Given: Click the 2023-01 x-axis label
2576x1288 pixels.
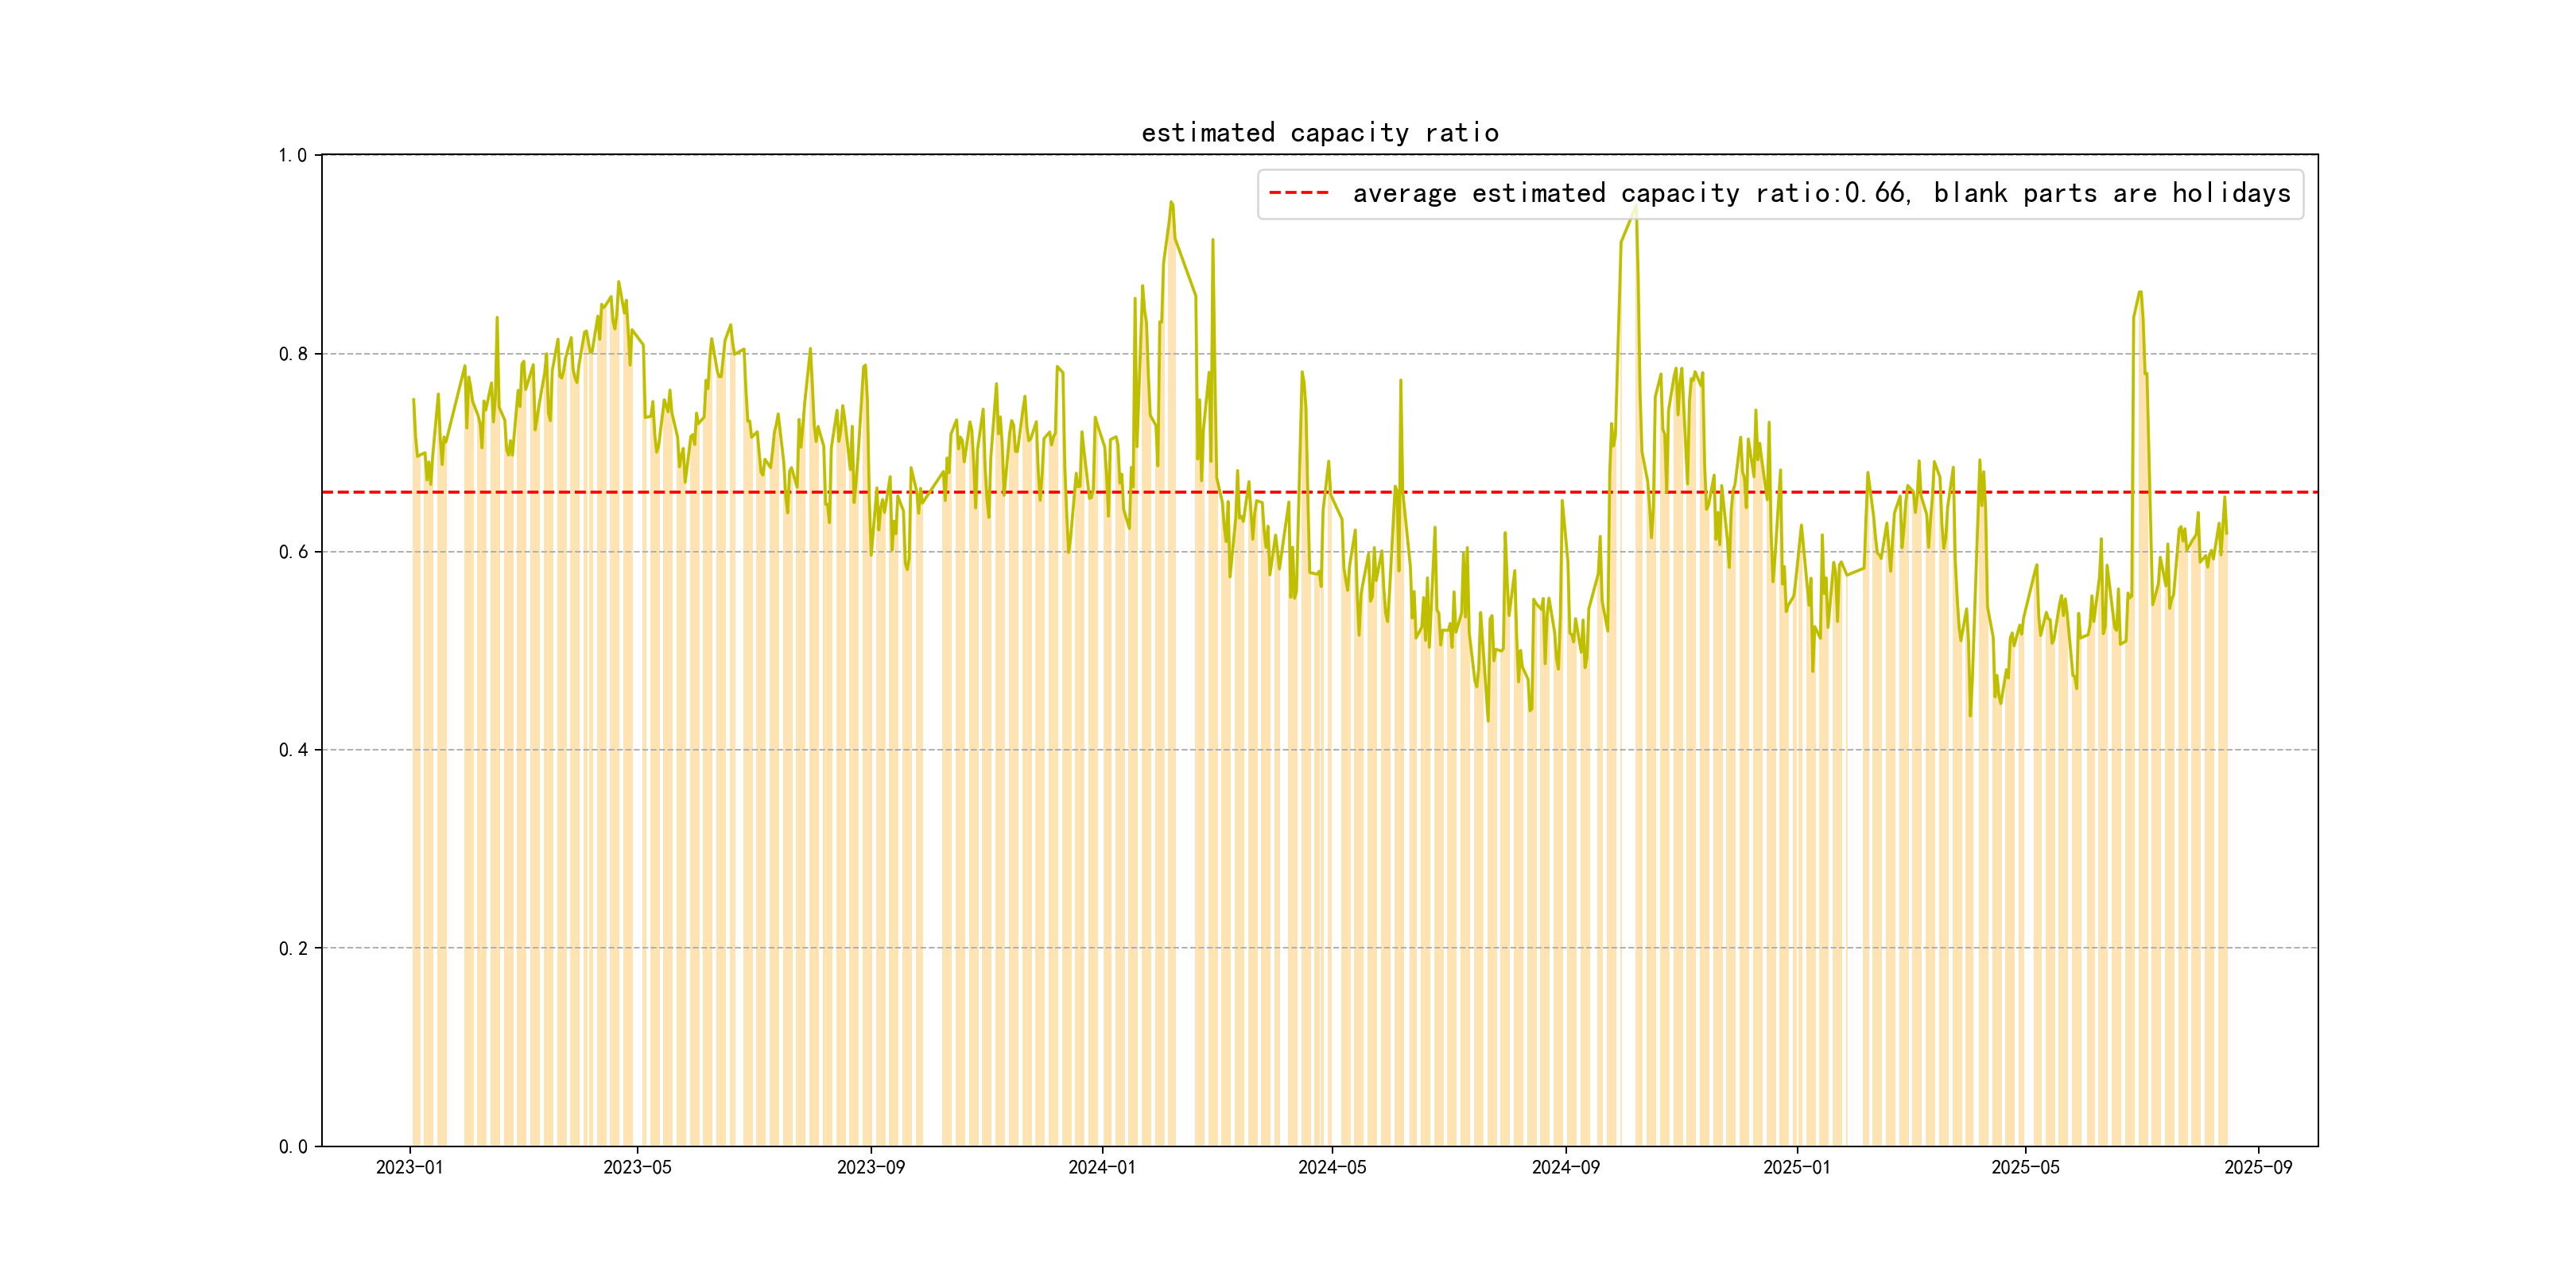Looking at the screenshot, I should (409, 1168).
